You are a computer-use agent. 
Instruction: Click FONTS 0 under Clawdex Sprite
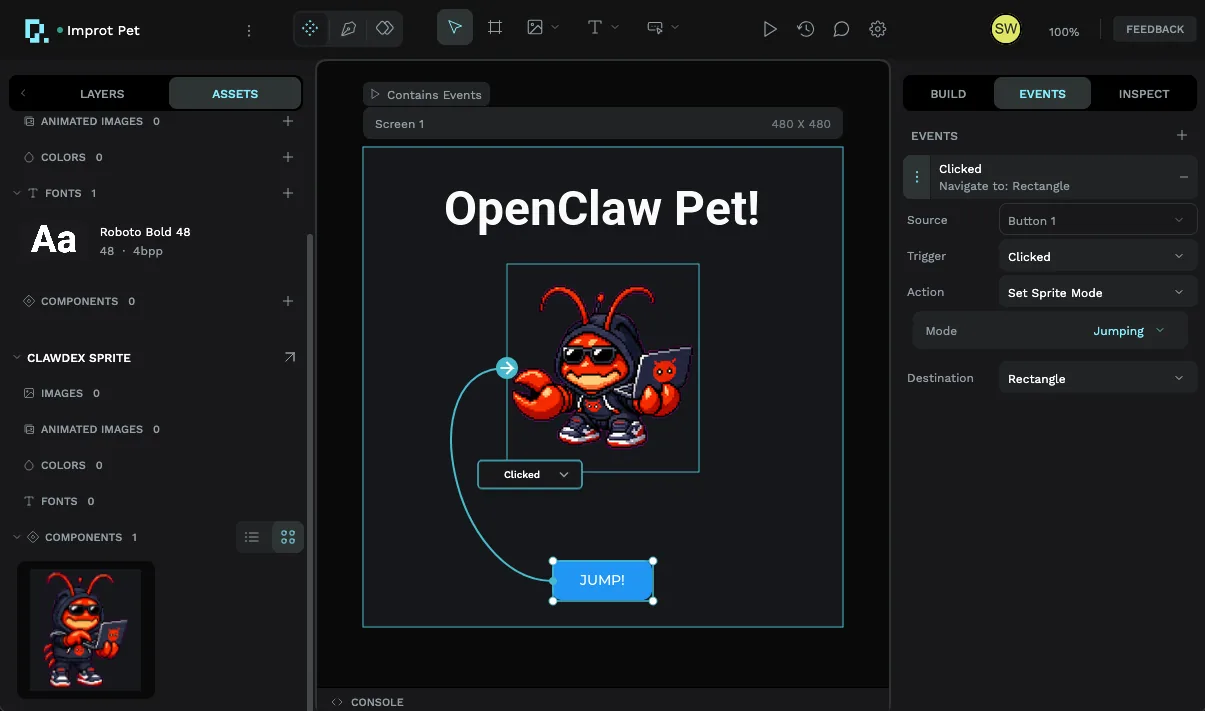[x=59, y=501]
